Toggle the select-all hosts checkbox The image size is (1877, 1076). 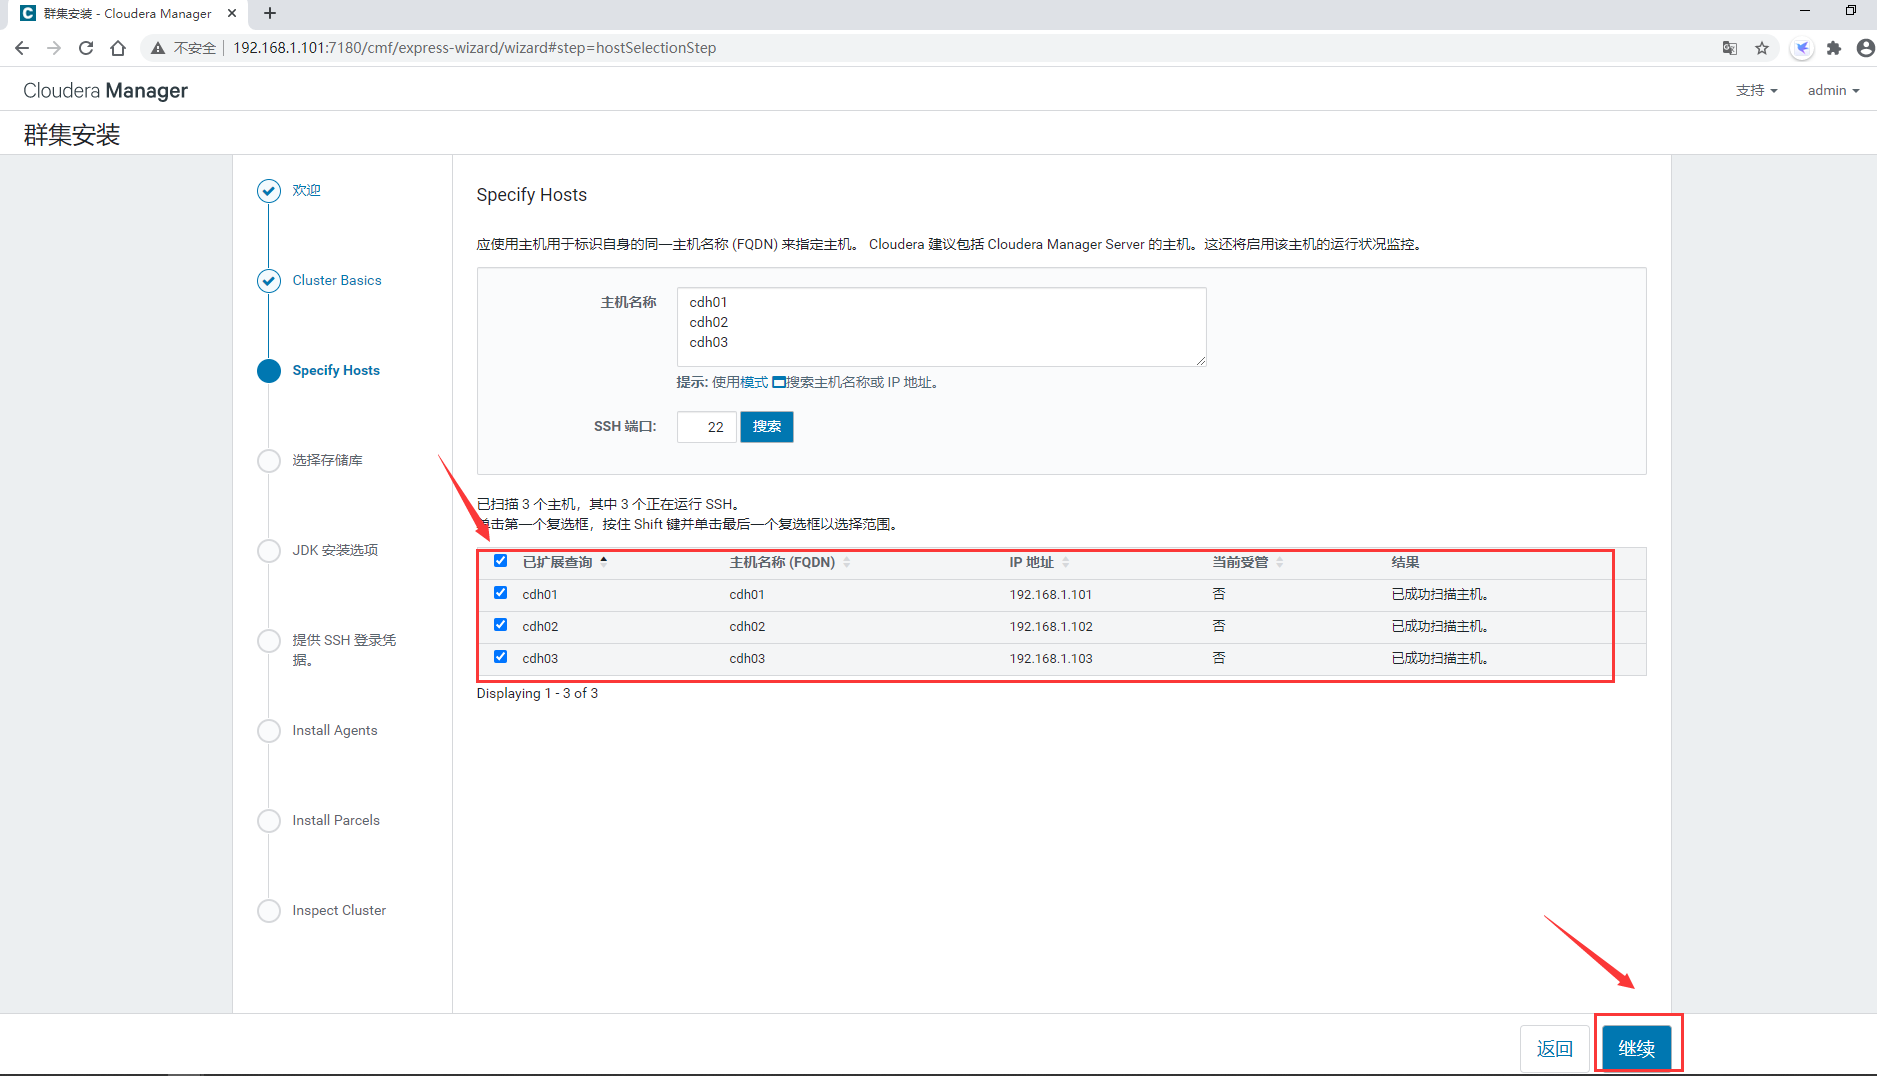pos(501,561)
